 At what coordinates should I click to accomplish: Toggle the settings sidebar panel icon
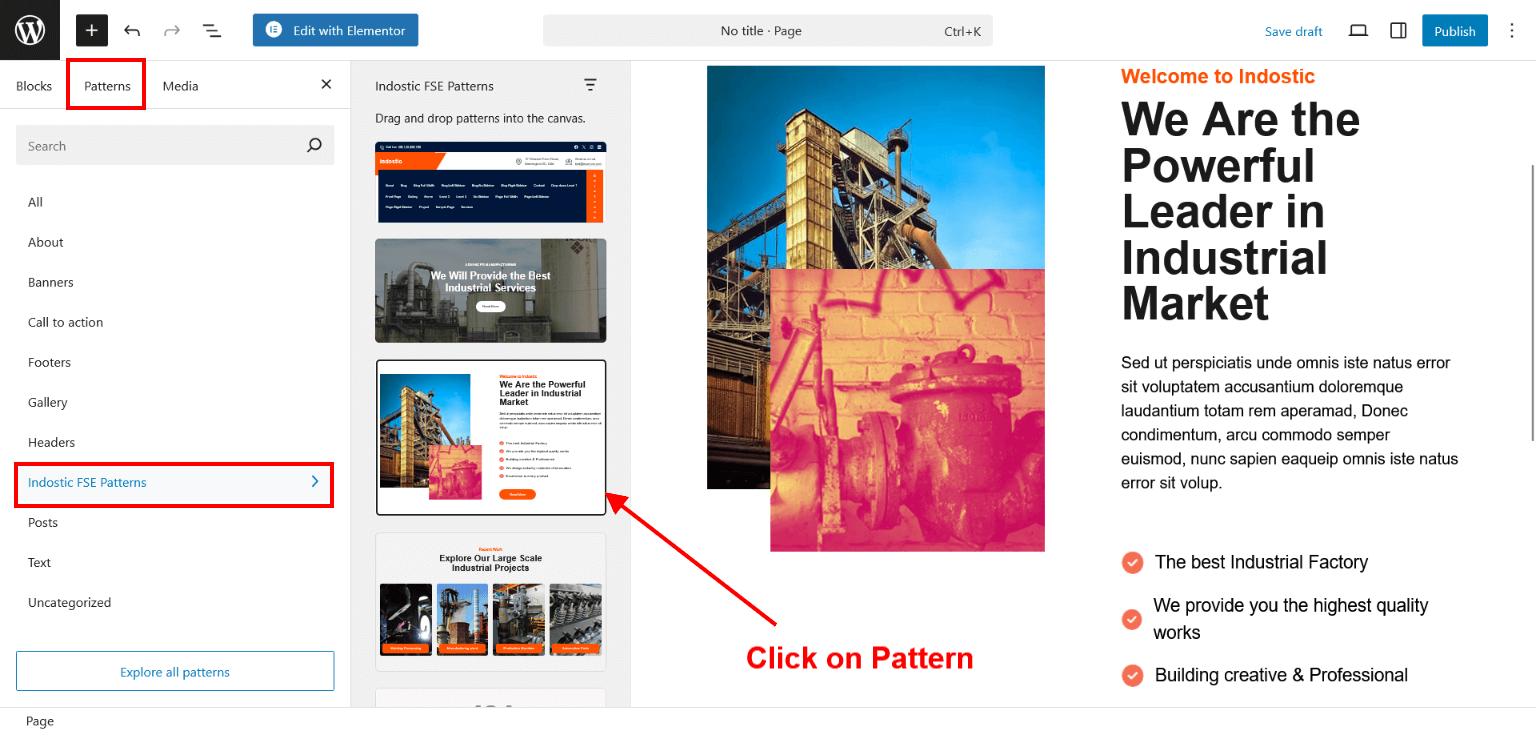pos(1398,30)
